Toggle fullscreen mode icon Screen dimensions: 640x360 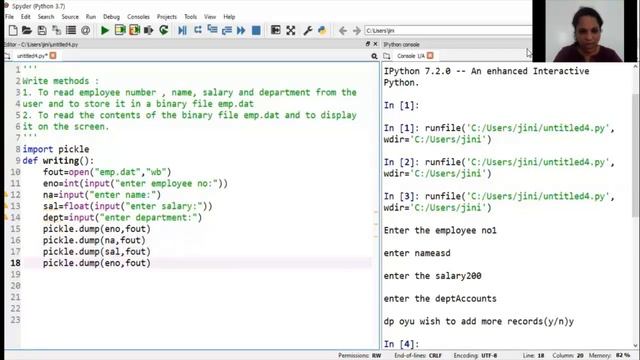(x=291, y=30)
